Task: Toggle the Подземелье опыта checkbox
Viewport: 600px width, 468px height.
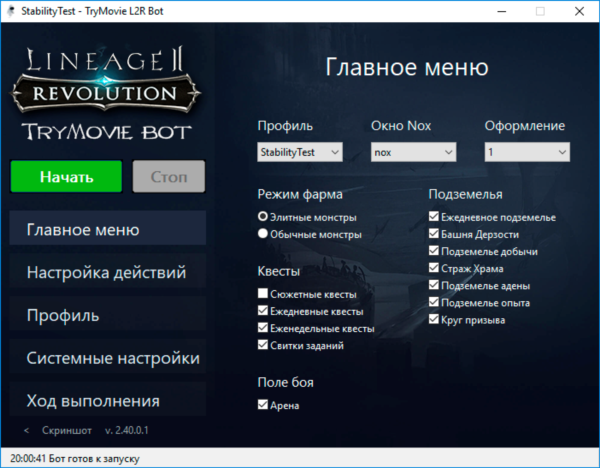Action: point(434,302)
